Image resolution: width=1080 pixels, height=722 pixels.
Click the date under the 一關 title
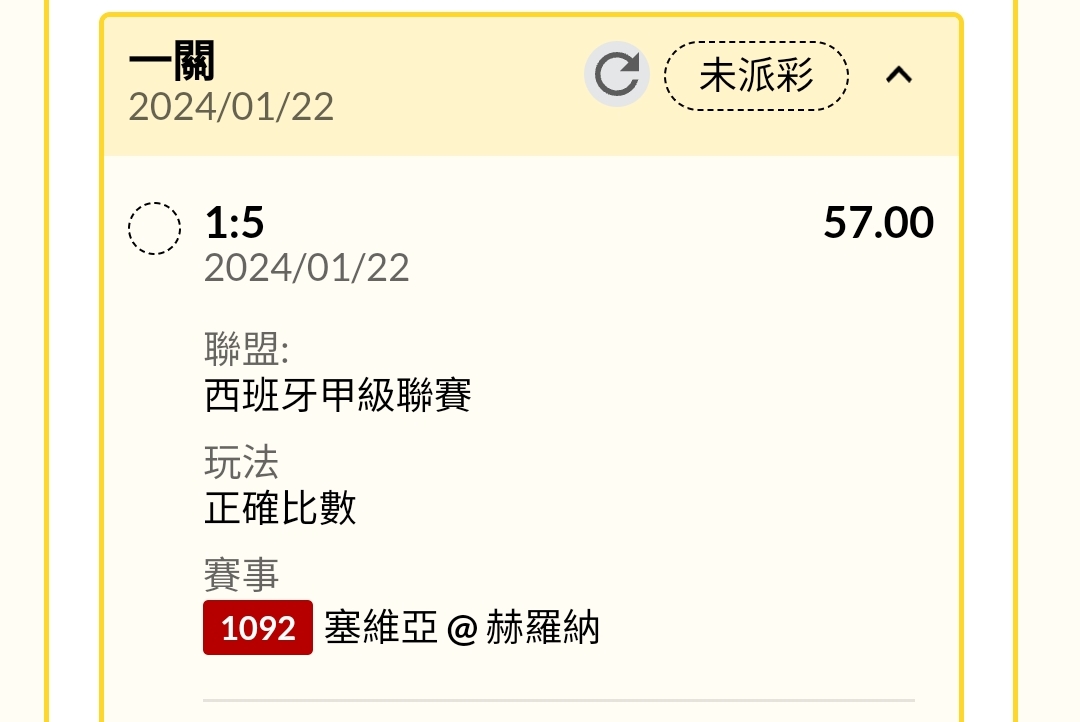pyautogui.click(x=231, y=107)
